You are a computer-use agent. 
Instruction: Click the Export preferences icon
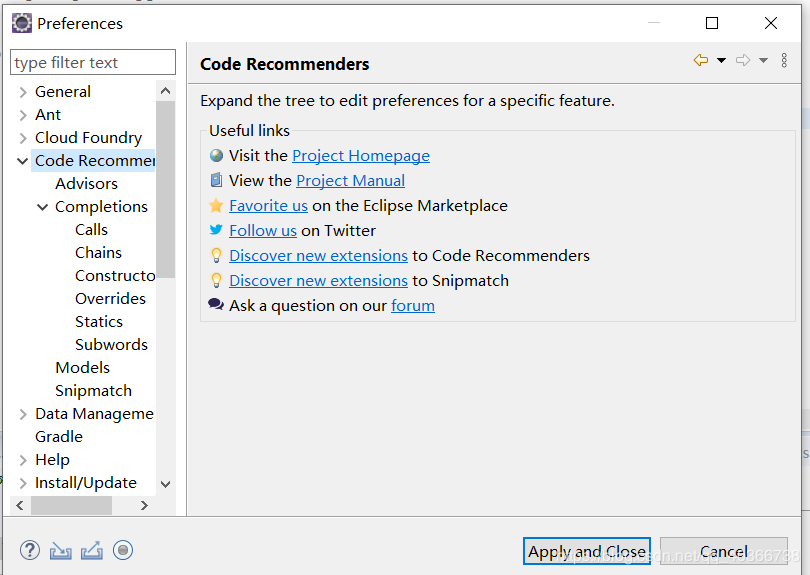click(92, 550)
